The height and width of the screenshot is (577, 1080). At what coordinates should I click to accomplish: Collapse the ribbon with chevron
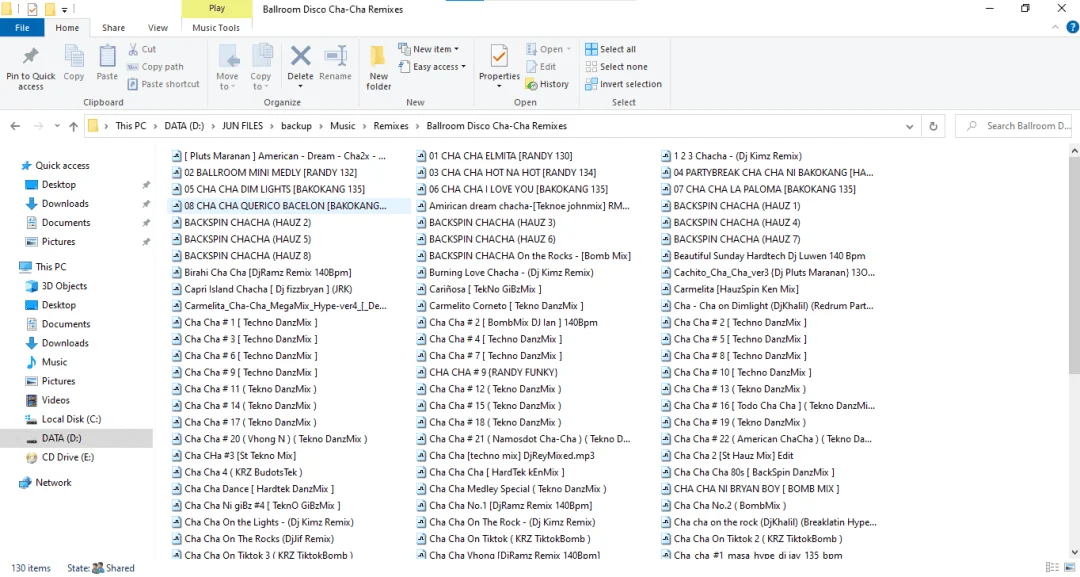click(x=1055, y=28)
